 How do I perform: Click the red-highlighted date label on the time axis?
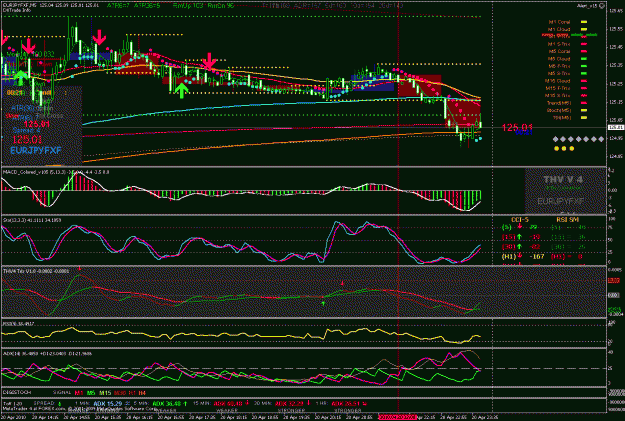397,417
